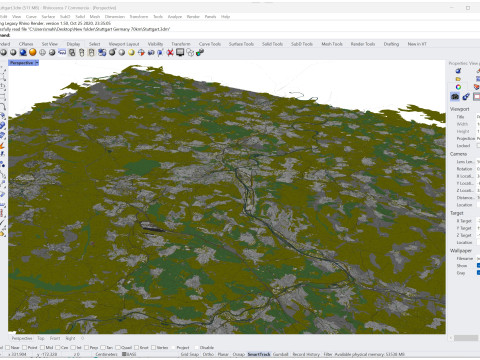Toggle Ortho mode in status bar
Image resolution: width=480 pixels, height=360 pixels.
tap(208, 354)
